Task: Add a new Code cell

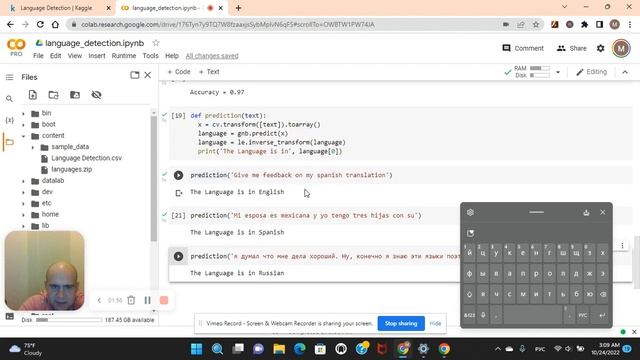Action: [x=179, y=72]
